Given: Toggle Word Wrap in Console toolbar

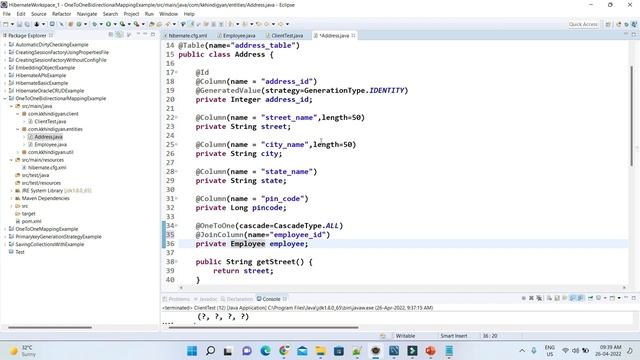Looking at the screenshot, I should 564,298.
